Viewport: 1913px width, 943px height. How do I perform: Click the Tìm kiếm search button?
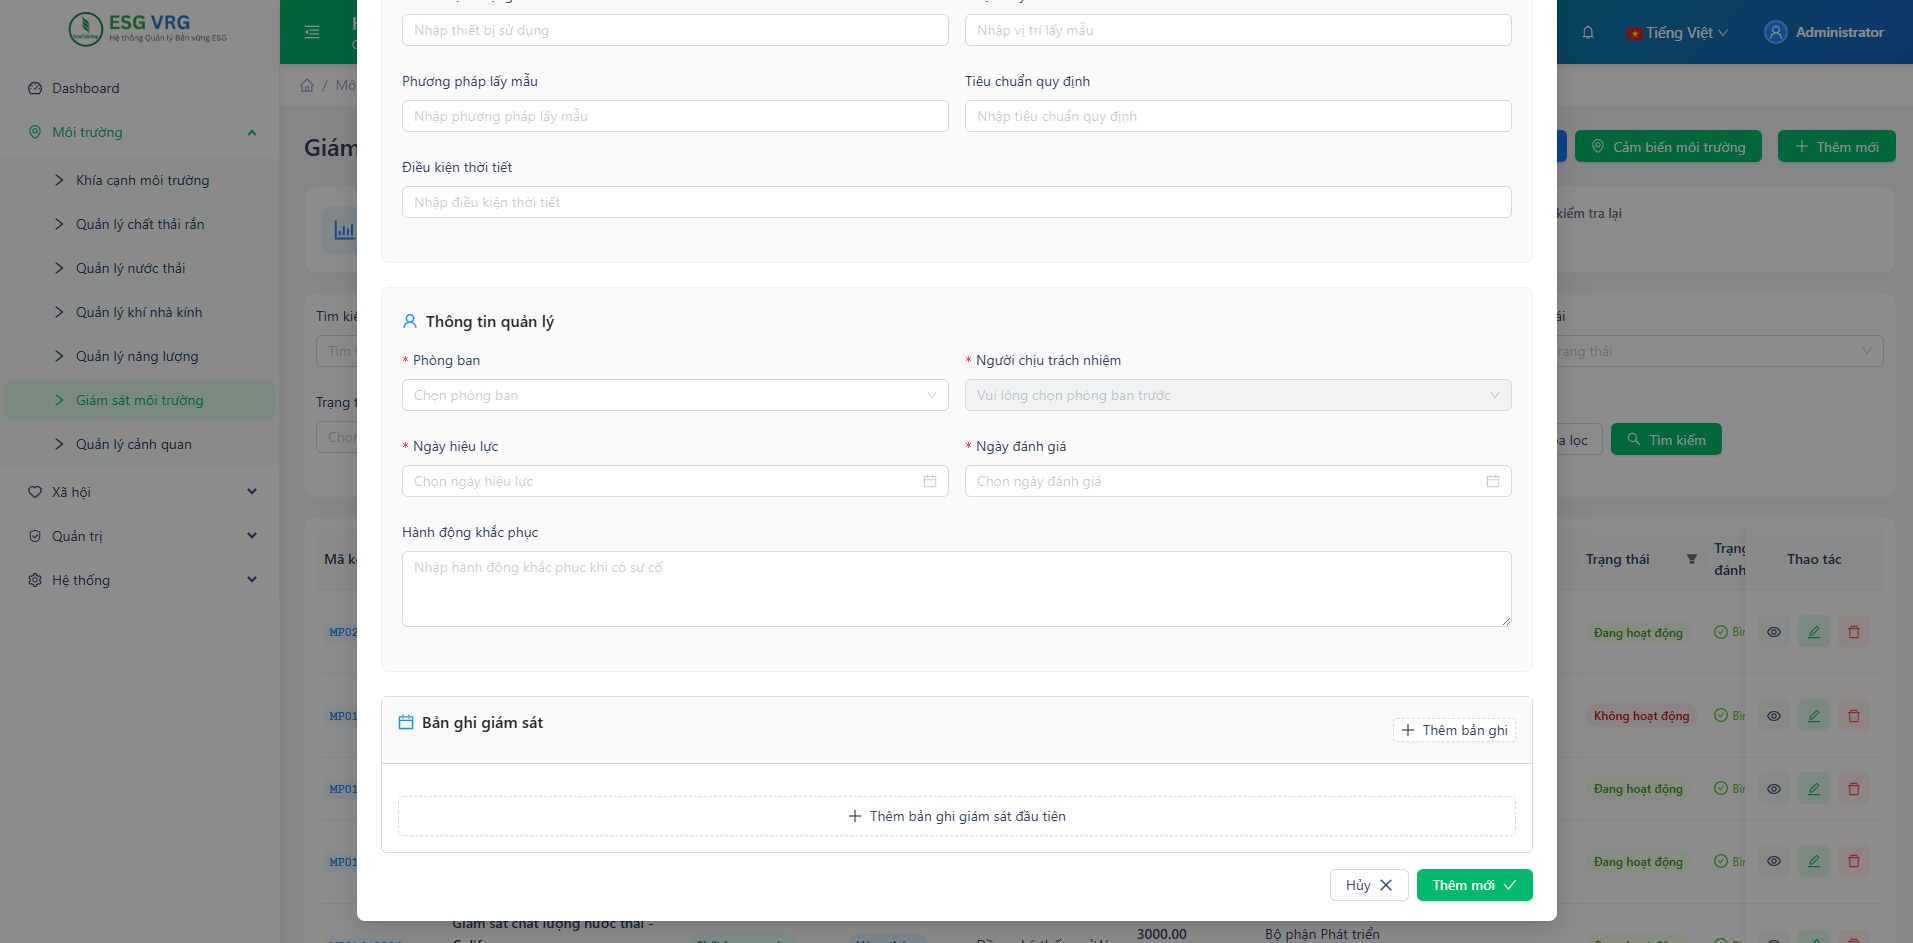1666,440
